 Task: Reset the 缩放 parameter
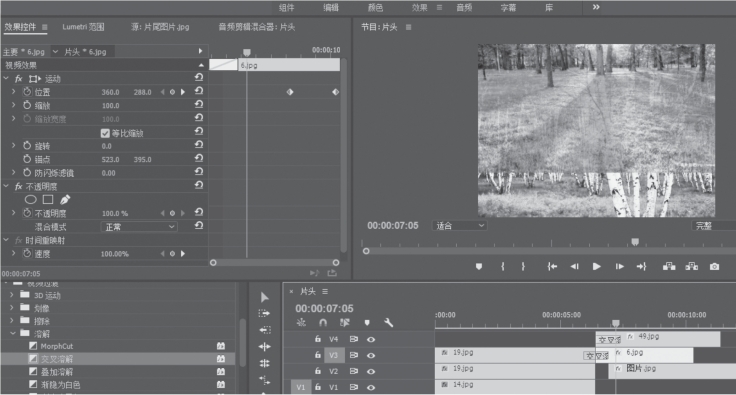pyautogui.click(x=199, y=104)
